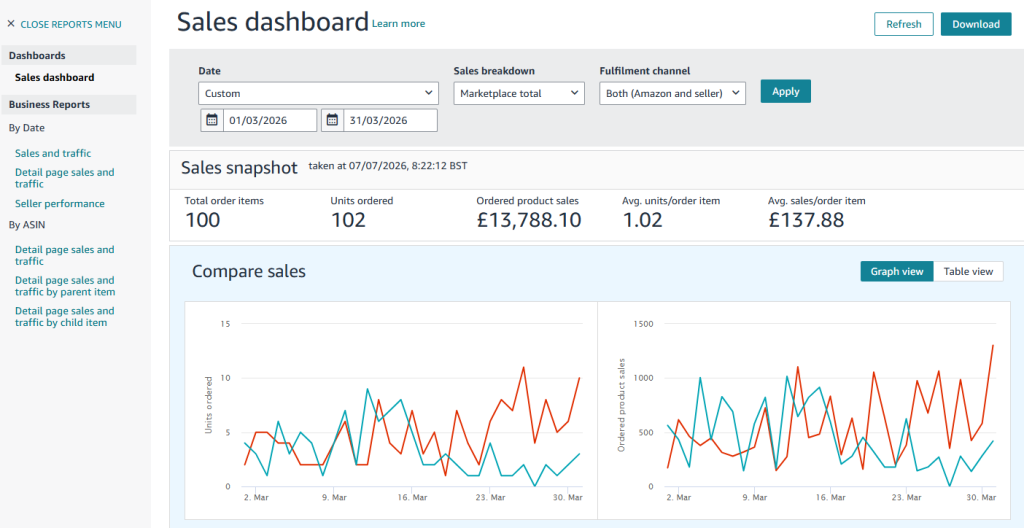
Task: Click the end date field 31/03/2026
Action: click(x=391, y=120)
